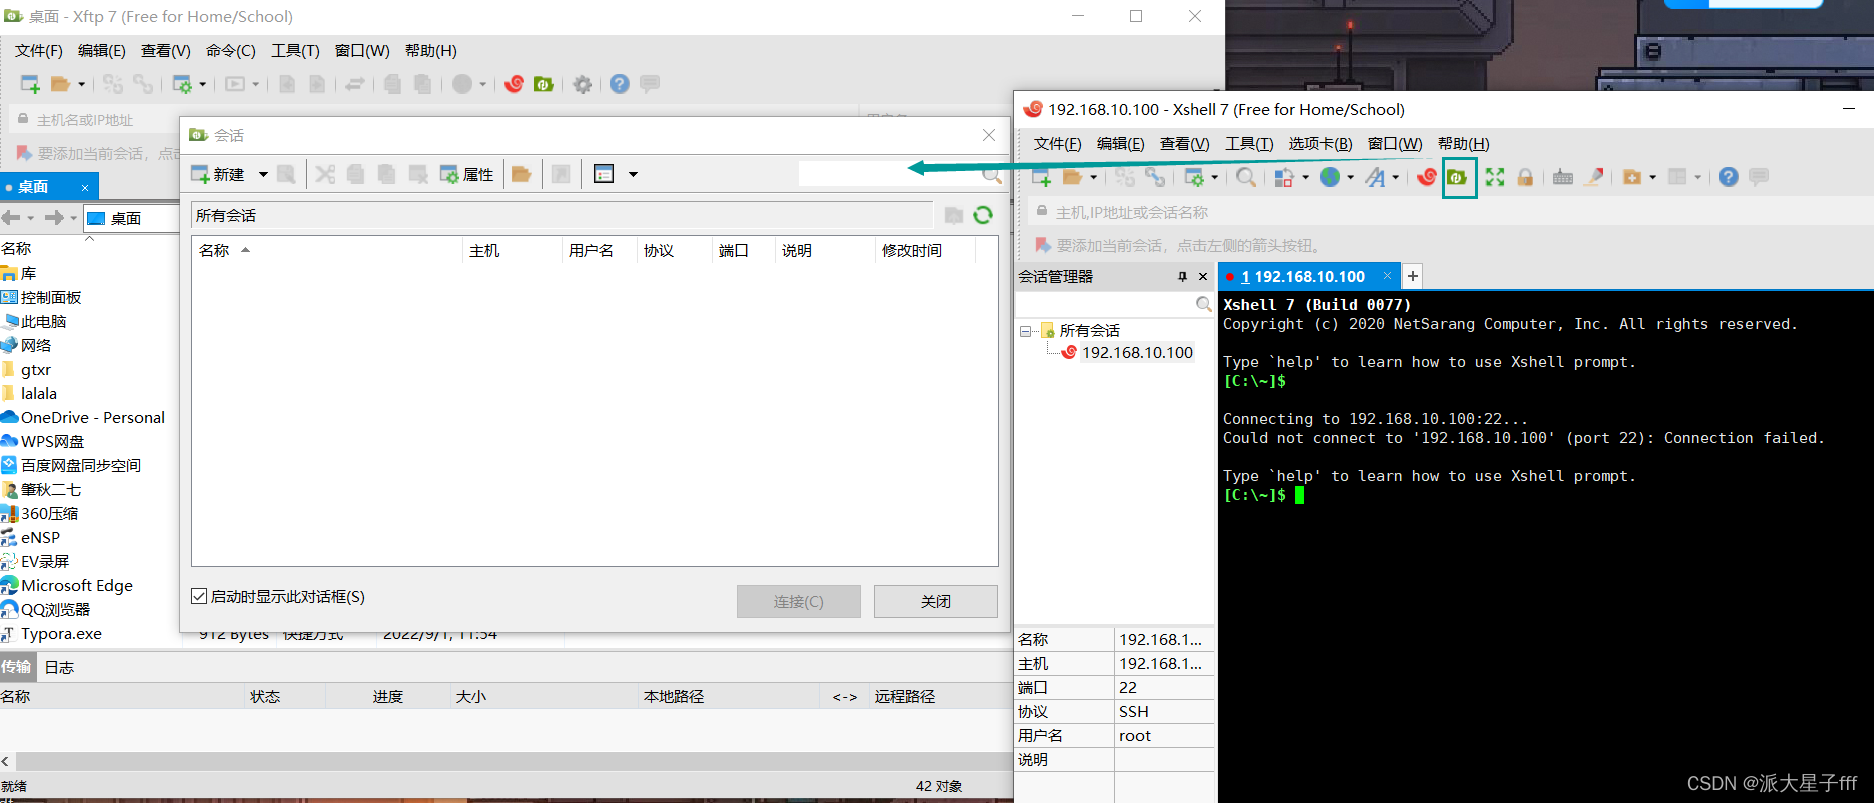Click the green Refresh icon in Sessions dialog
Screen dimensions: 1874x803
[983, 215]
